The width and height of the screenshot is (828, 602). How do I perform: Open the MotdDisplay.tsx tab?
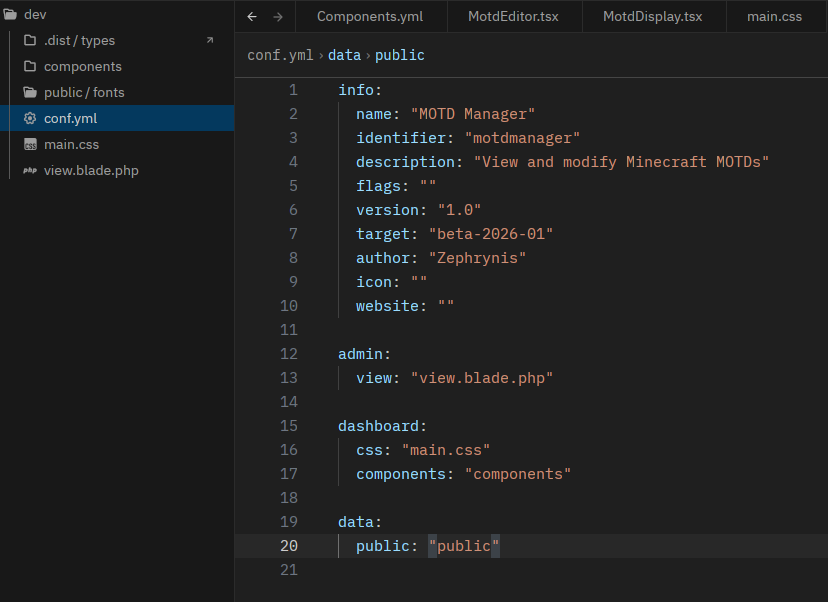(652, 17)
